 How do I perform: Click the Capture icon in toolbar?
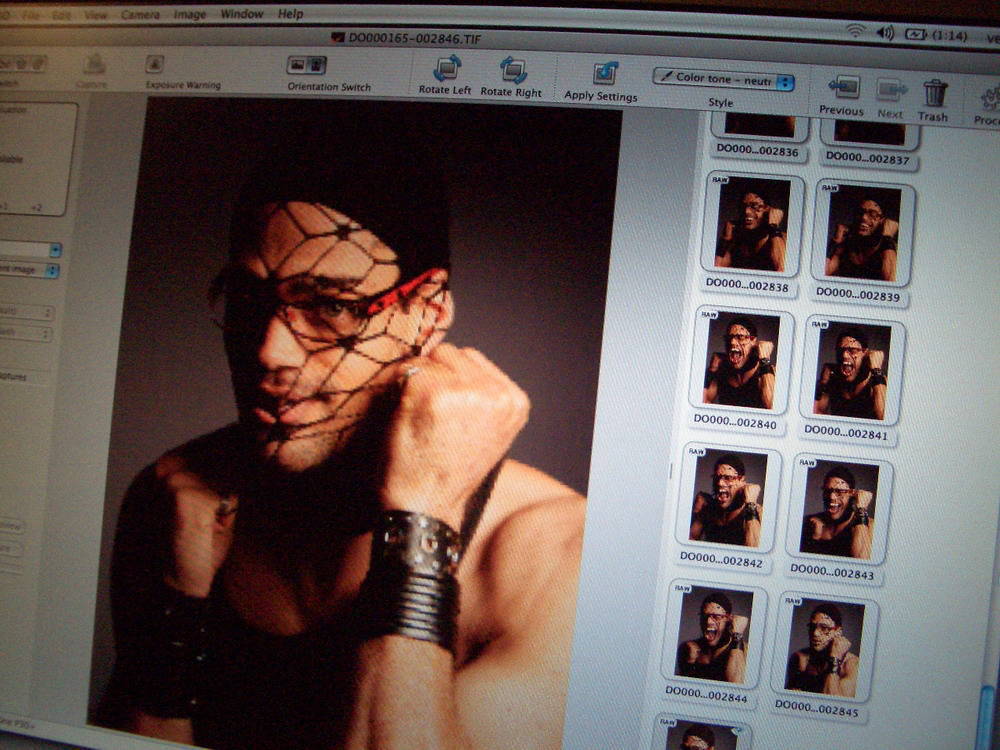click(94, 64)
